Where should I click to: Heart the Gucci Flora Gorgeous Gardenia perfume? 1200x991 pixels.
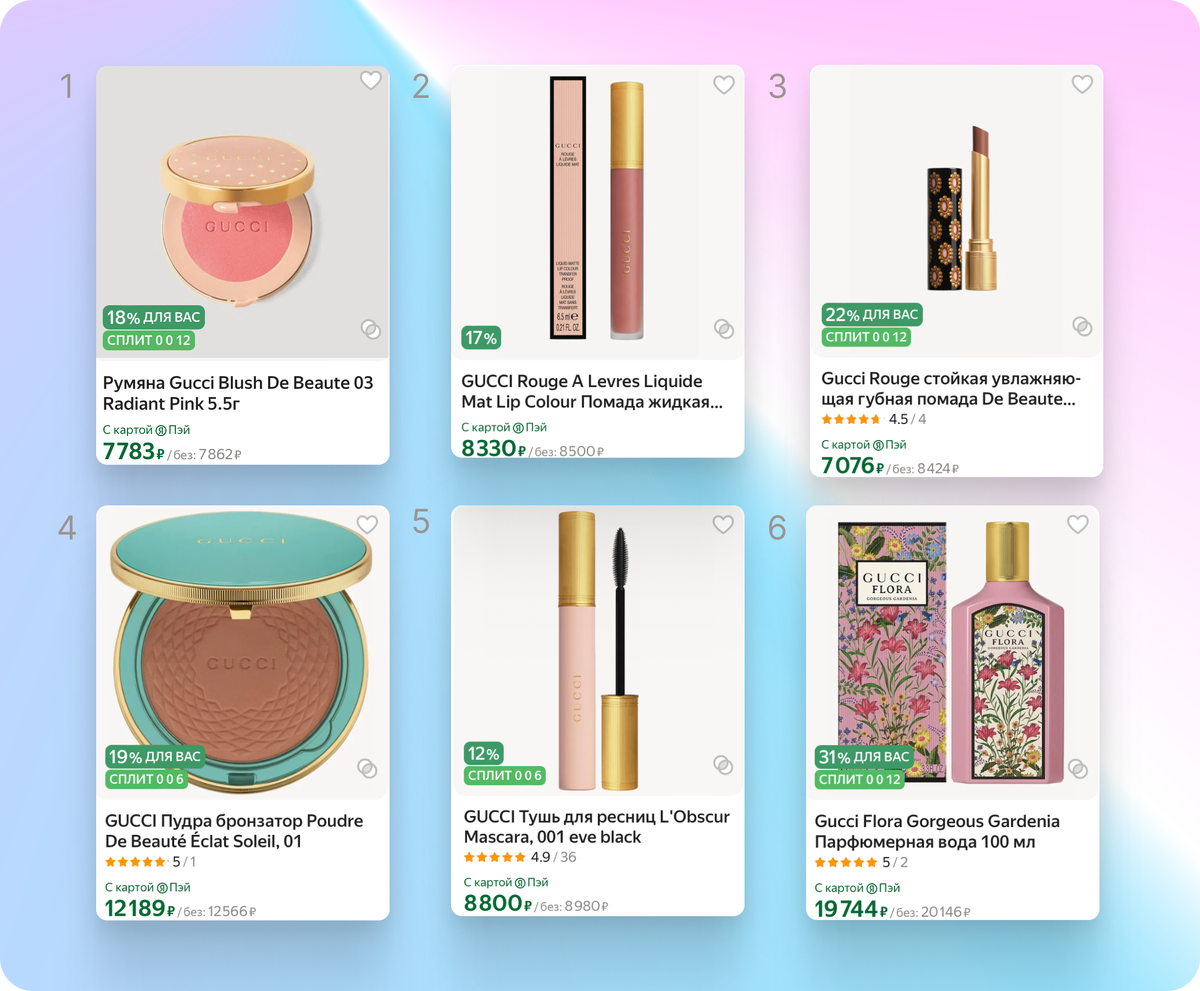1077,524
